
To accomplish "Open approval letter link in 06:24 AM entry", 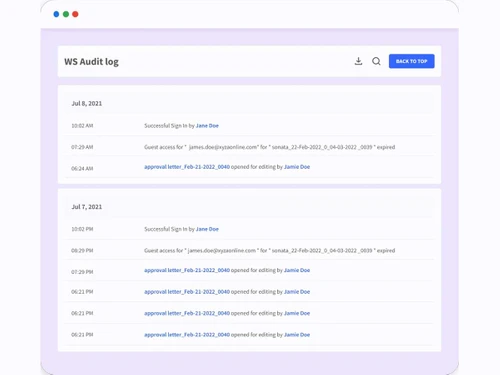I will coord(187,167).
